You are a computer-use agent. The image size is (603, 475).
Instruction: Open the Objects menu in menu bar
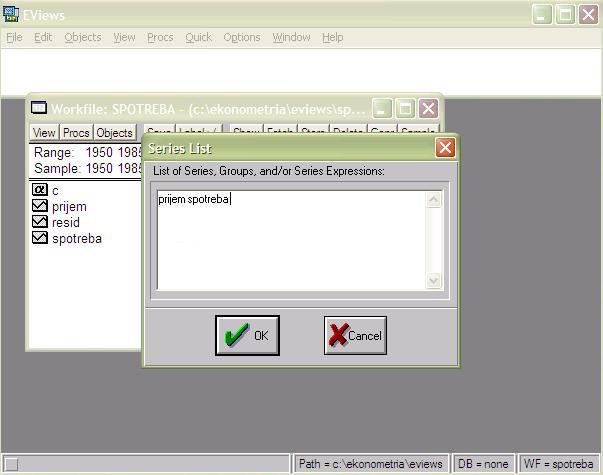point(83,37)
